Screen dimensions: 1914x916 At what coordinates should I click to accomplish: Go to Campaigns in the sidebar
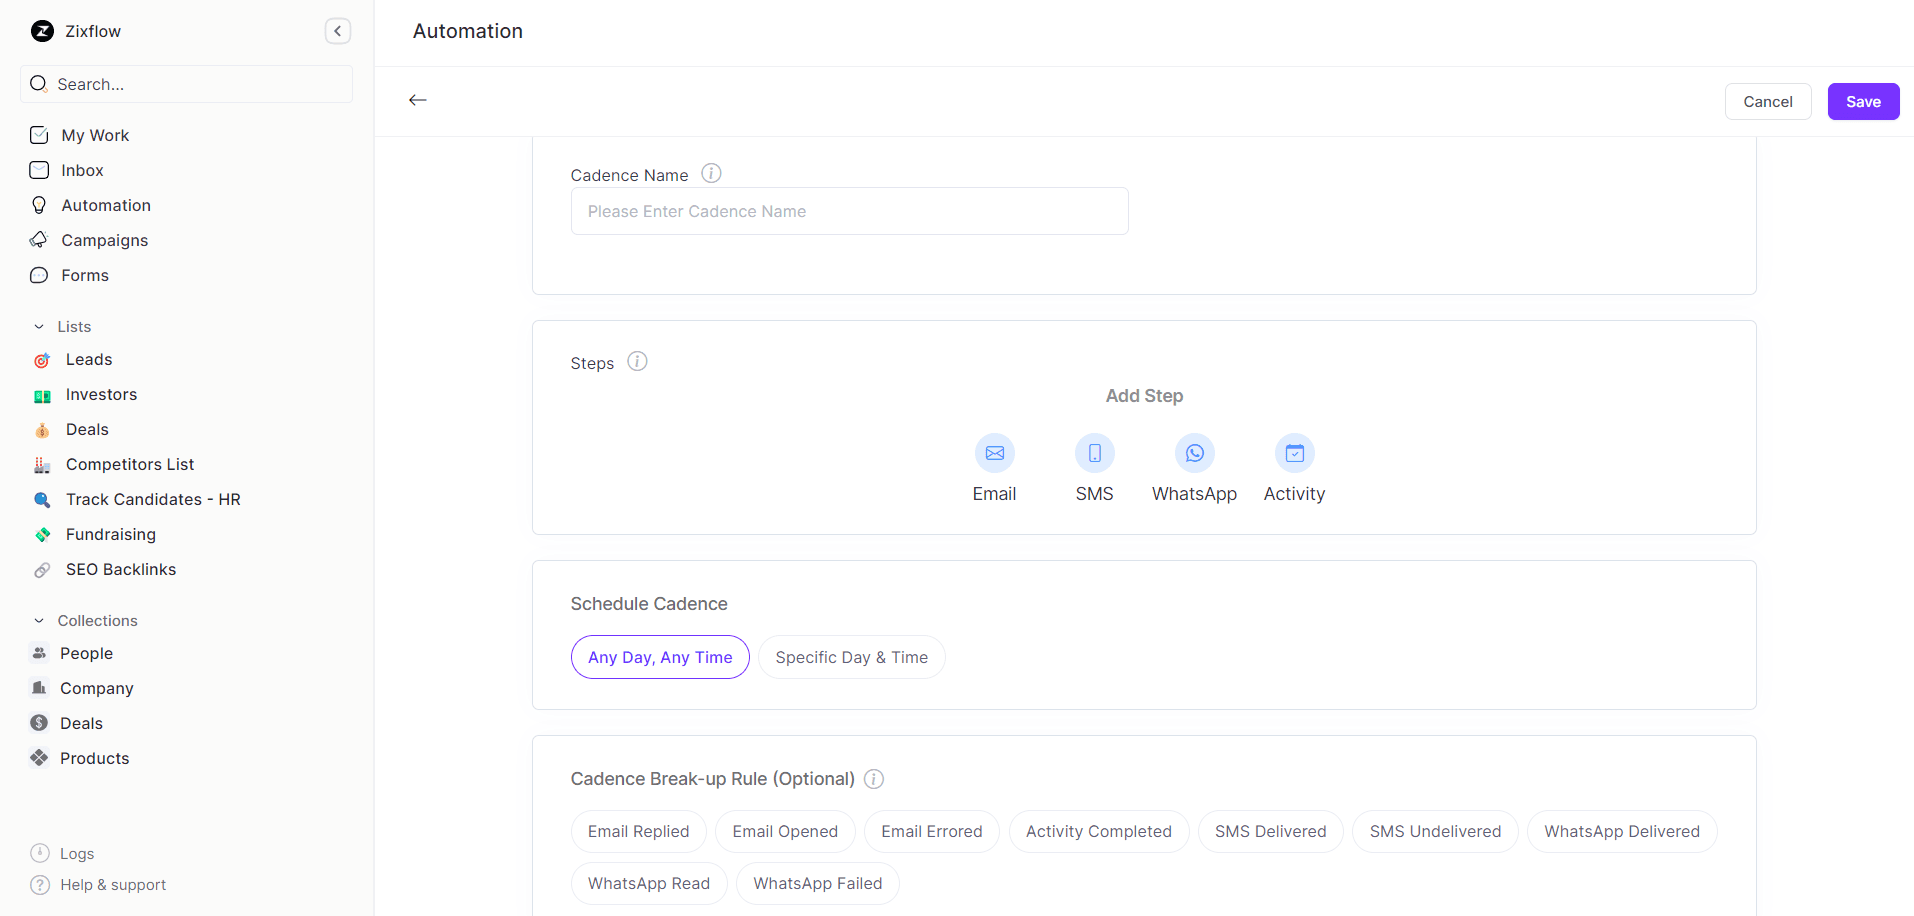[105, 240]
